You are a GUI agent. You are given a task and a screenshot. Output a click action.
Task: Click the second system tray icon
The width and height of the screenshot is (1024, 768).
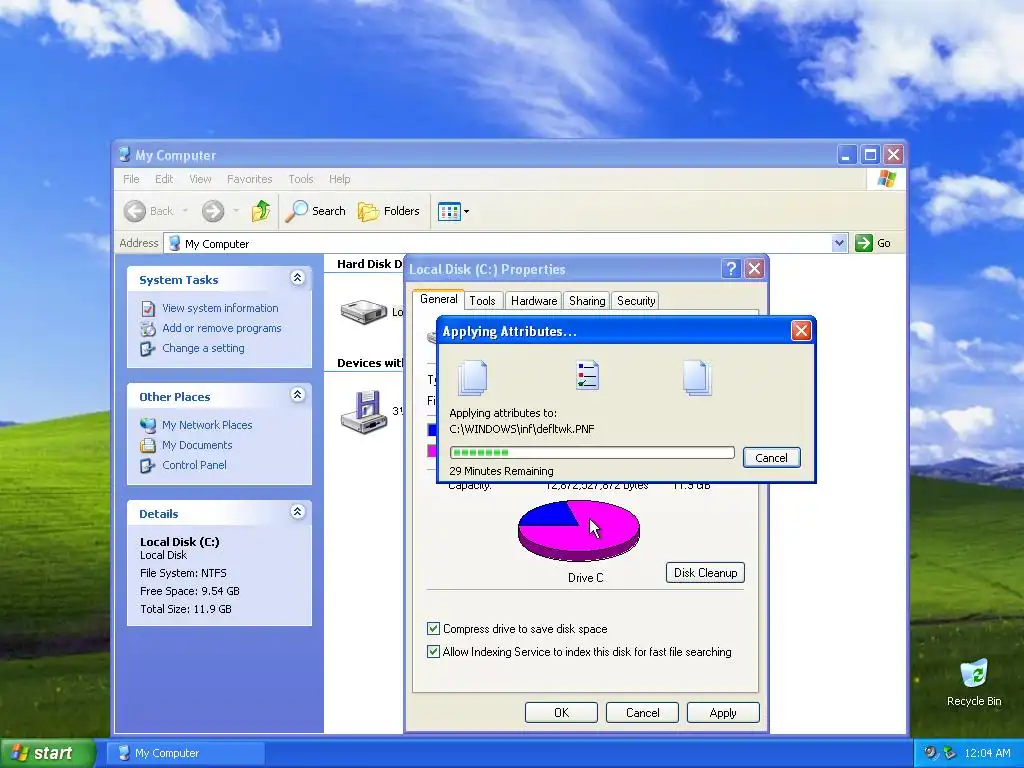949,753
